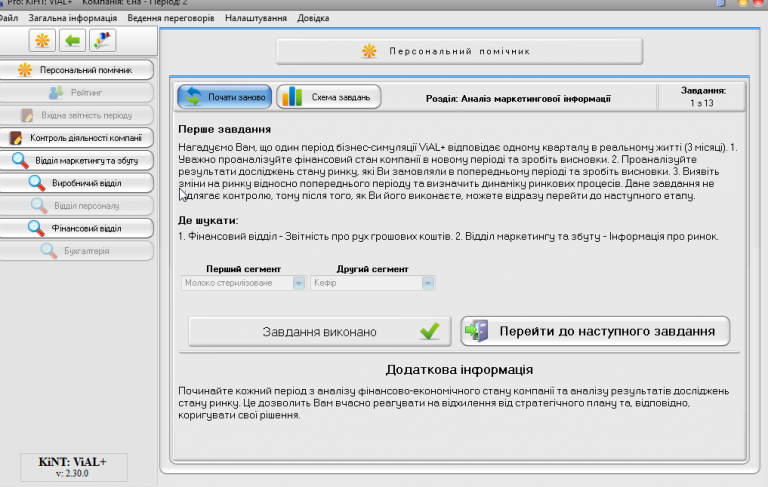This screenshot has height=487, width=768.
Task: Open Персональний помічник in sidebar
Action: [76, 70]
